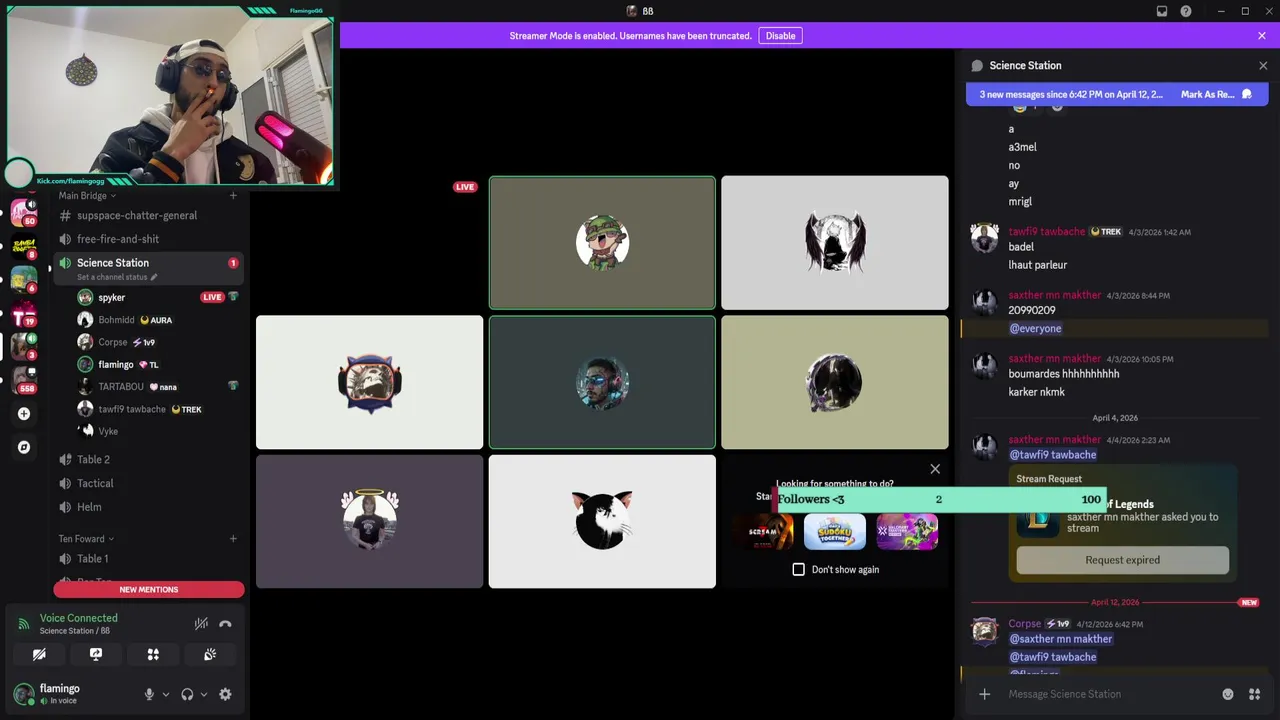Image resolution: width=1280 pixels, height=720 pixels.
Task: Click Corpse username in chat message
Action: click(x=1024, y=624)
